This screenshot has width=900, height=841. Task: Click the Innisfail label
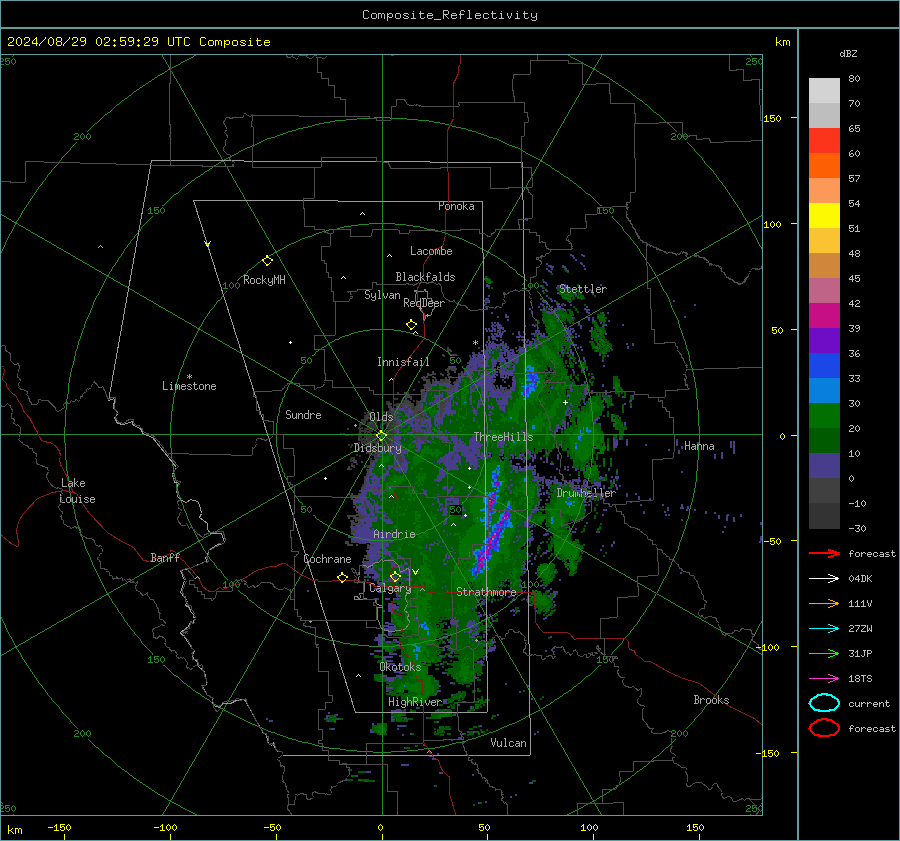pyautogui.click(x=403, y=362)
